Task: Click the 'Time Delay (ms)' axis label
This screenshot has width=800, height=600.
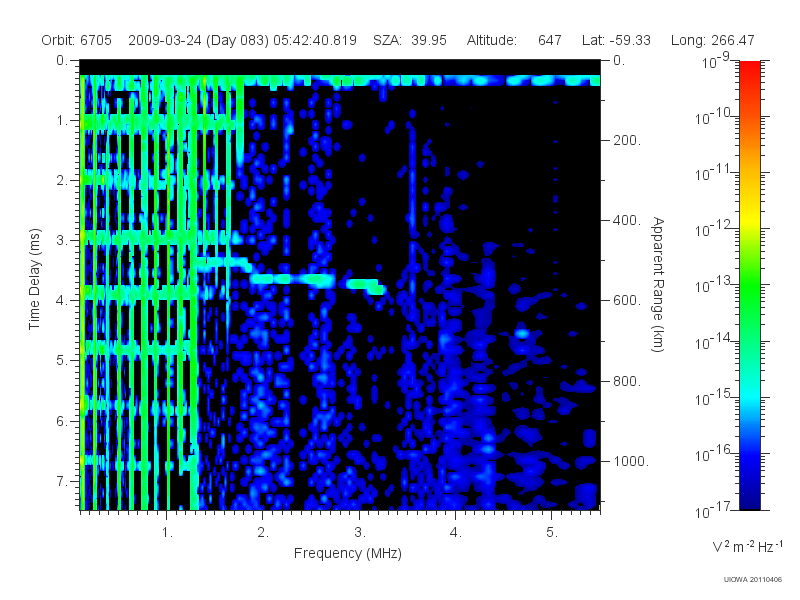Action: click(34, 279)
